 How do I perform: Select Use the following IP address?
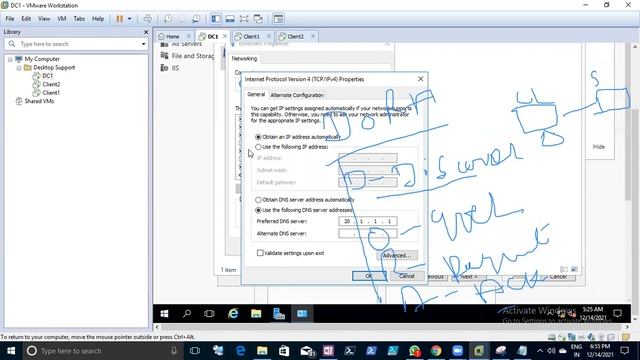[x=258, y=147]
